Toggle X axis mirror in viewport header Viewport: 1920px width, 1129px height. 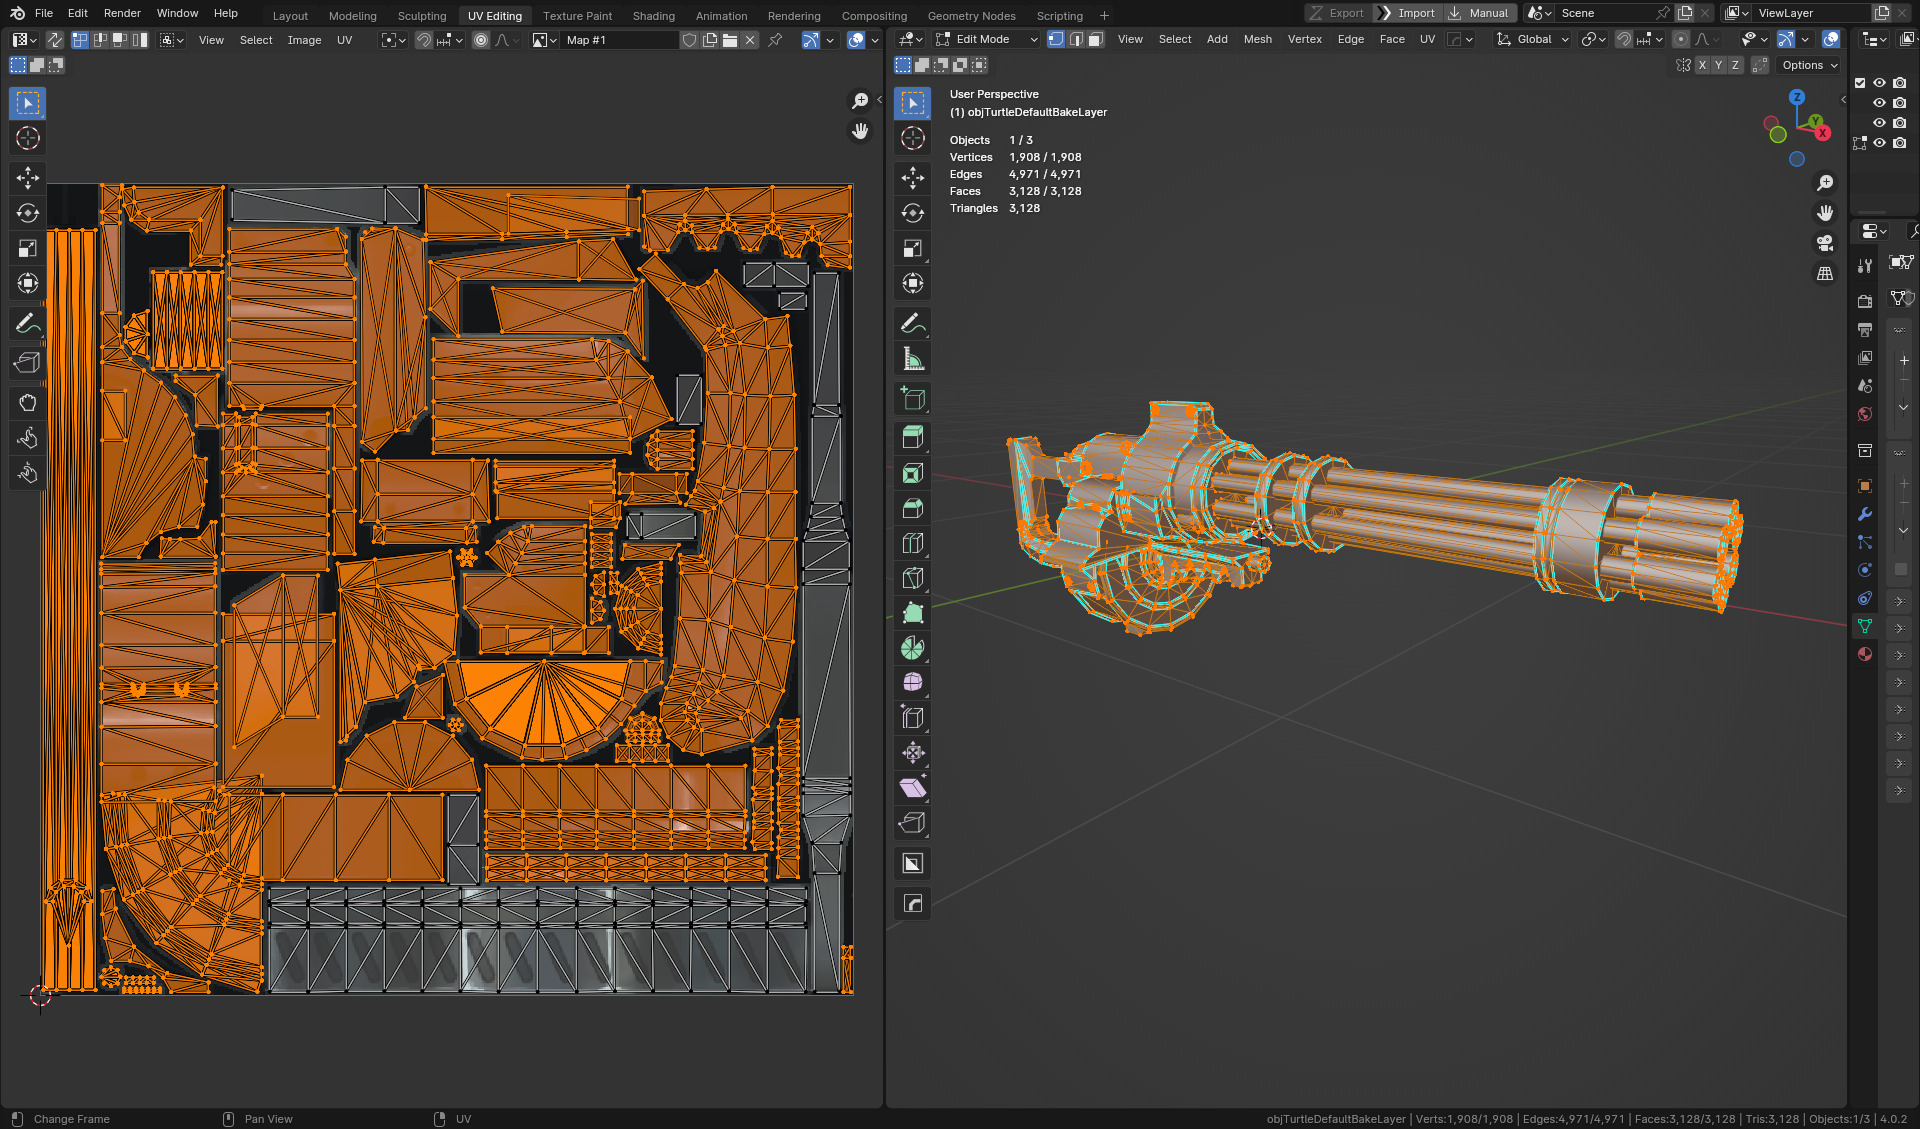pyautogui.click(x=1702, y=65)
